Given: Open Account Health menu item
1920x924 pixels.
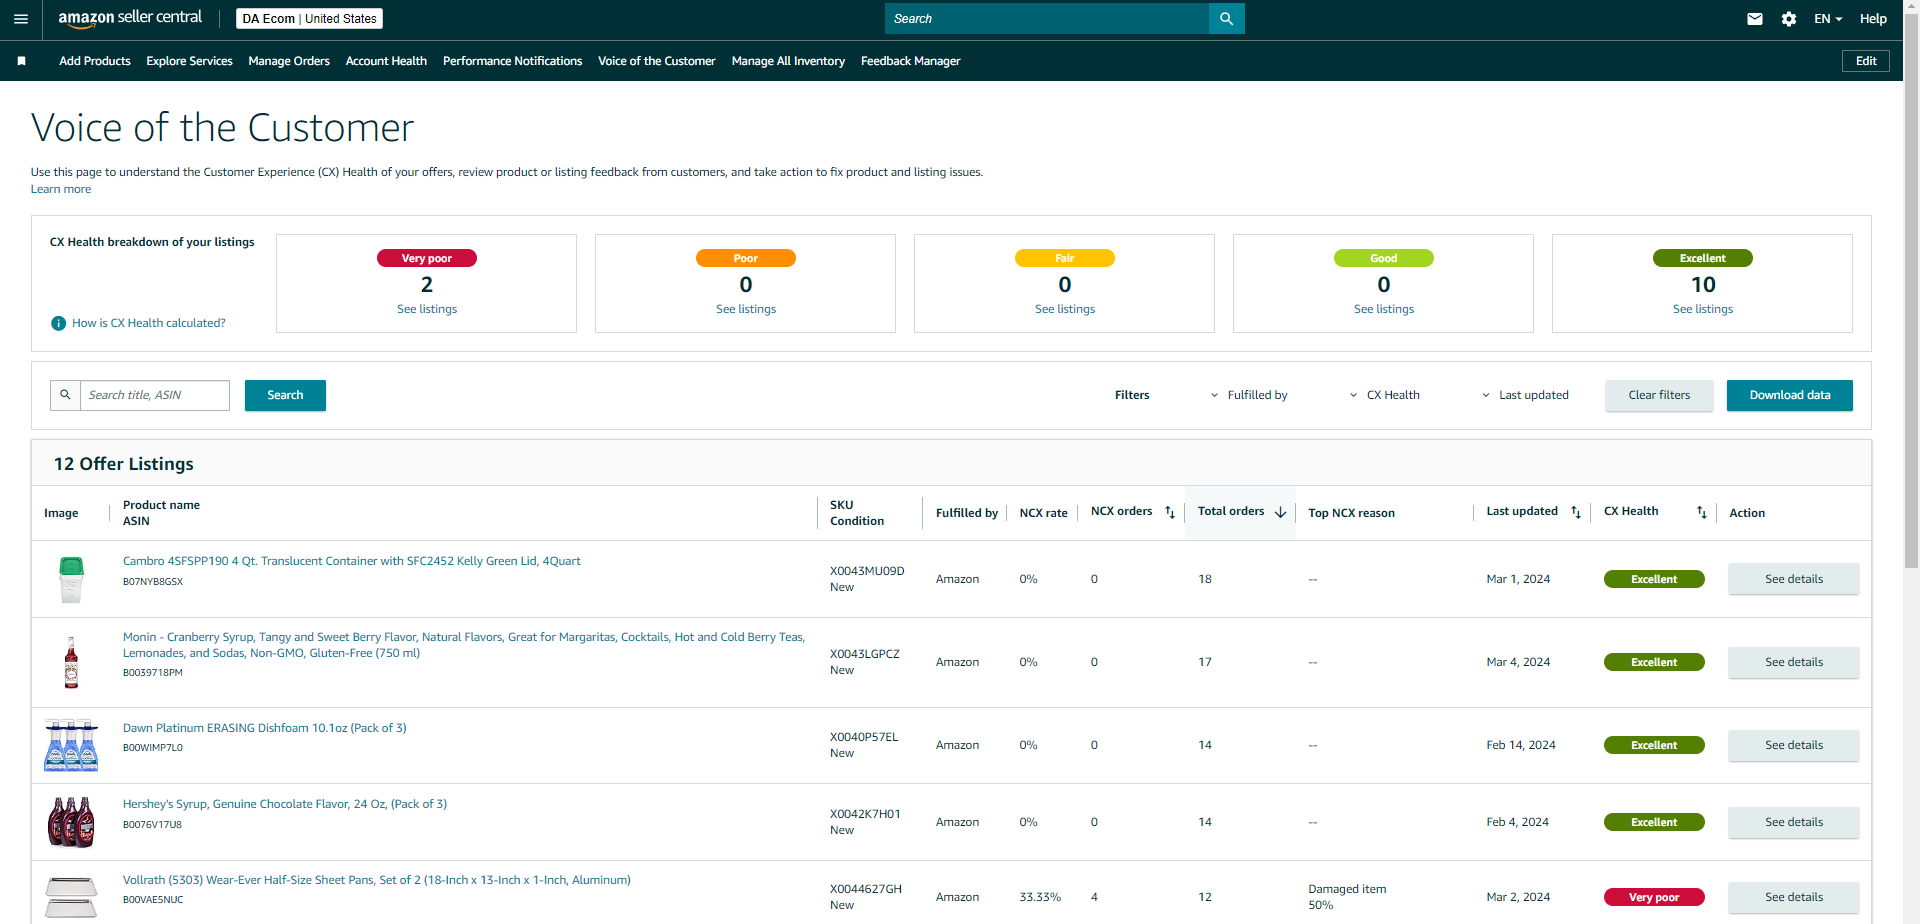Looking at the screenshot, I should point(386,61).
